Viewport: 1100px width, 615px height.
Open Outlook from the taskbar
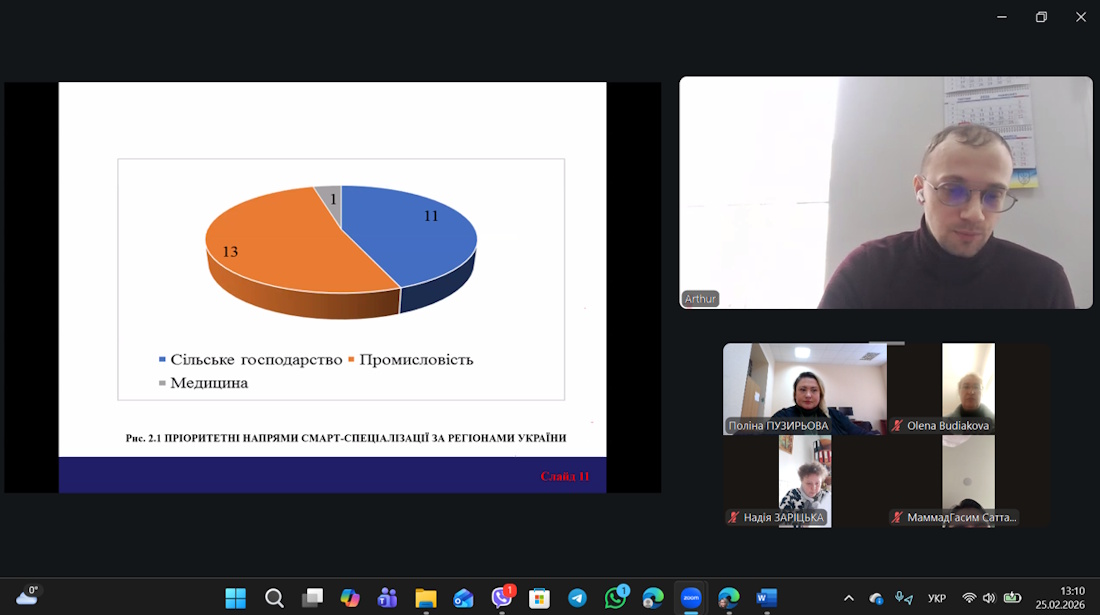[x=463, y=598]
